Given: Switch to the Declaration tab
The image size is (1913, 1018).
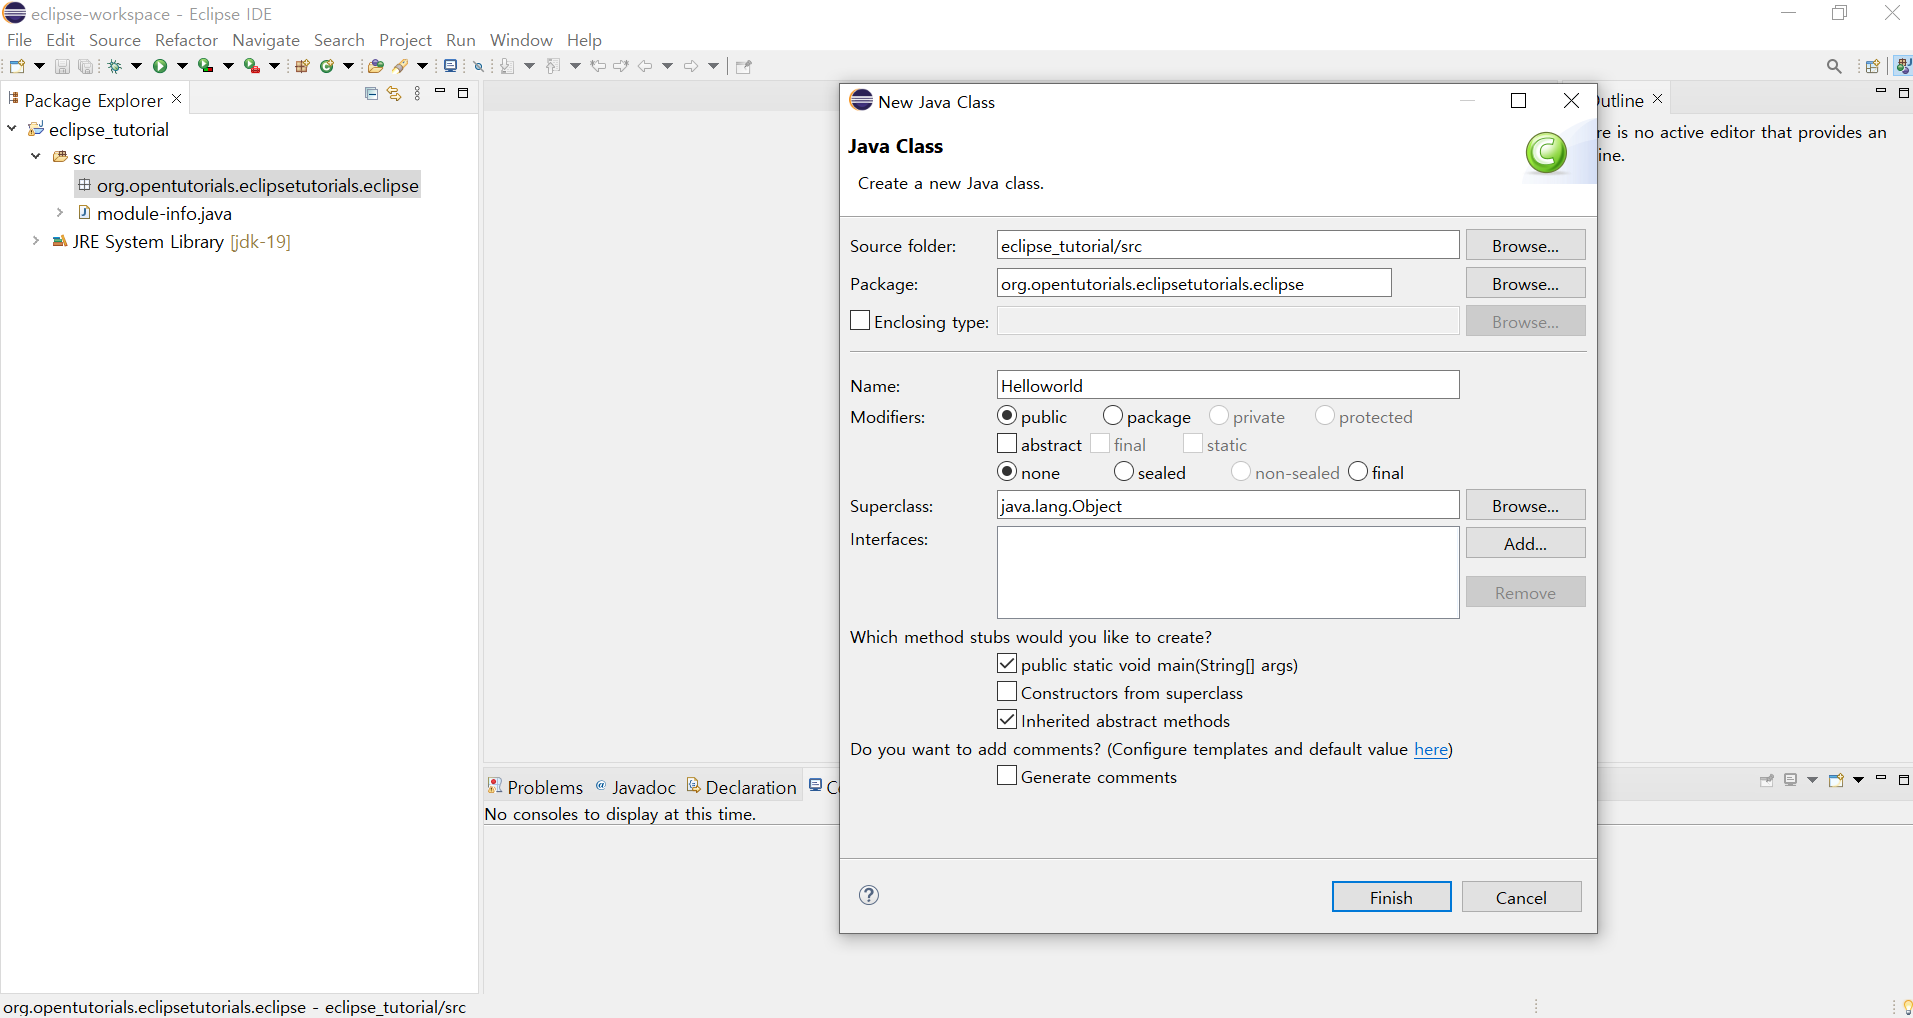Looking at the screenshot, I should [742, 787].
